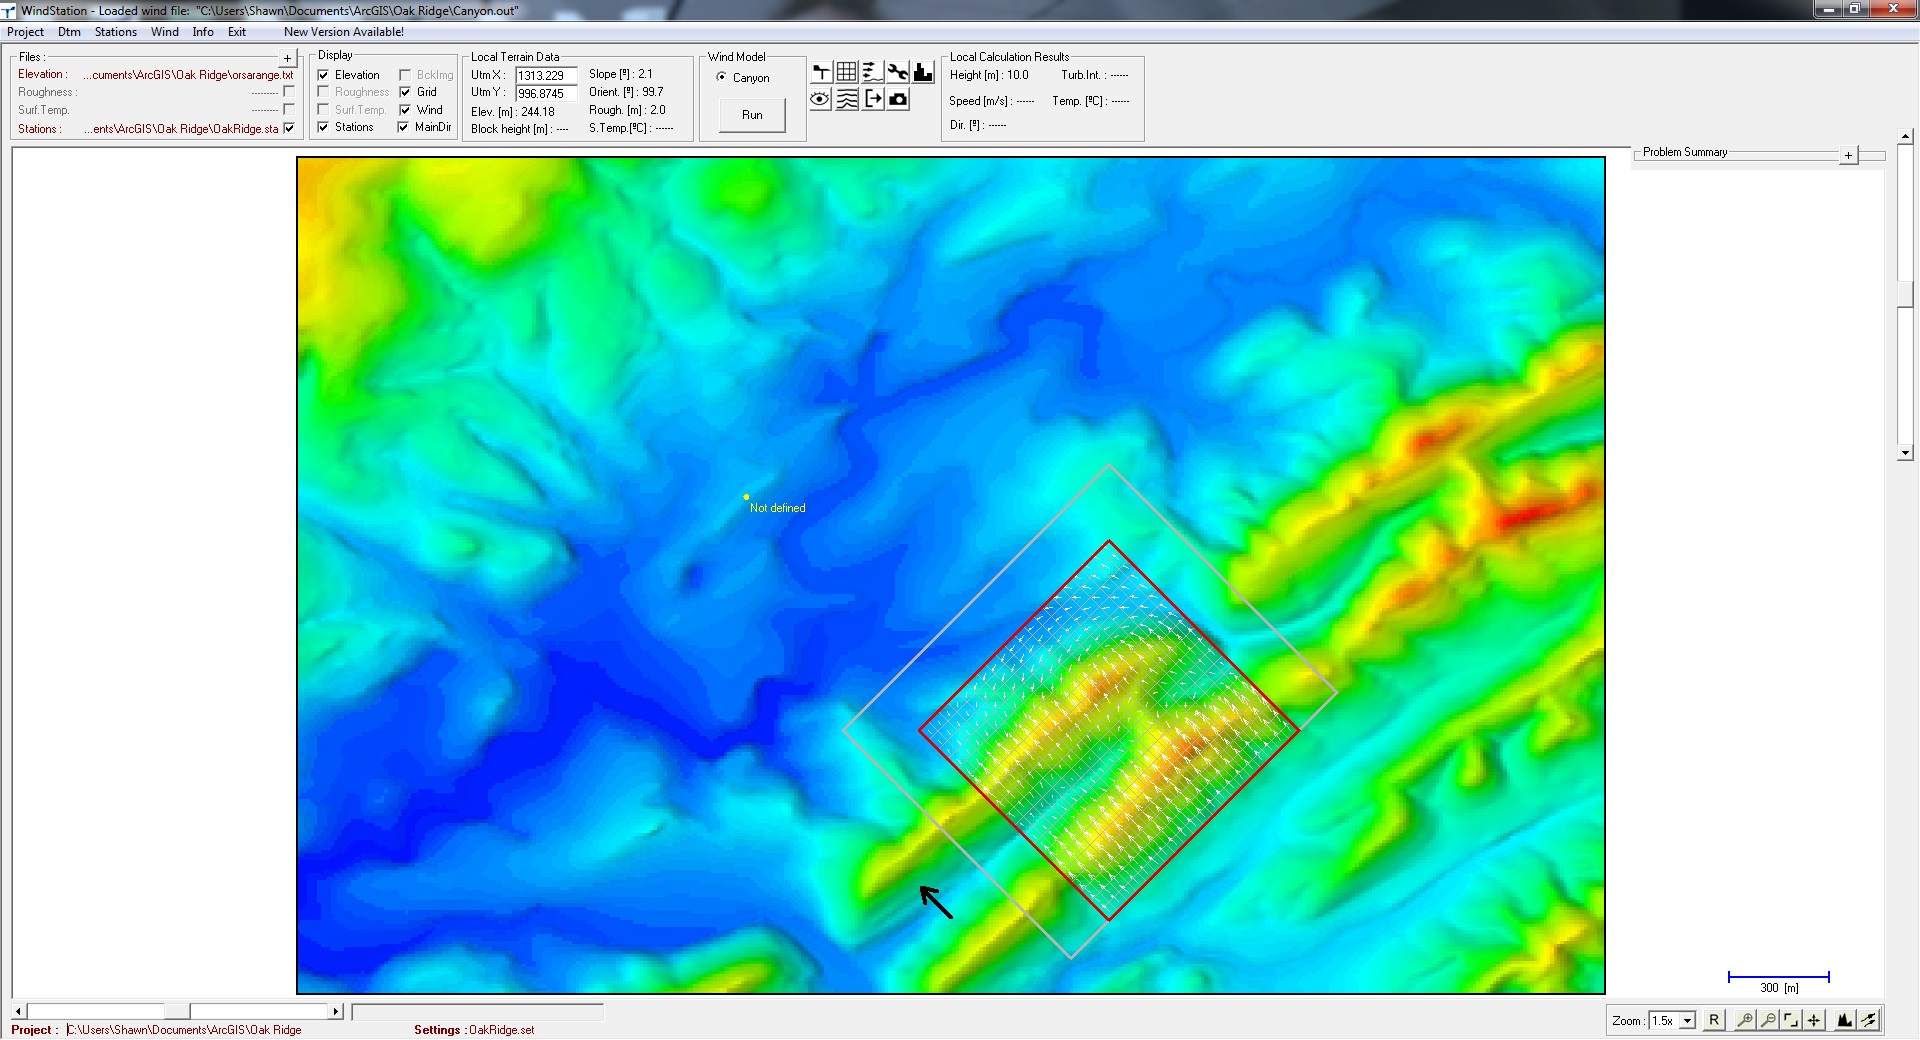
Task: Click the export arrow icon
Action: point(872,99)
